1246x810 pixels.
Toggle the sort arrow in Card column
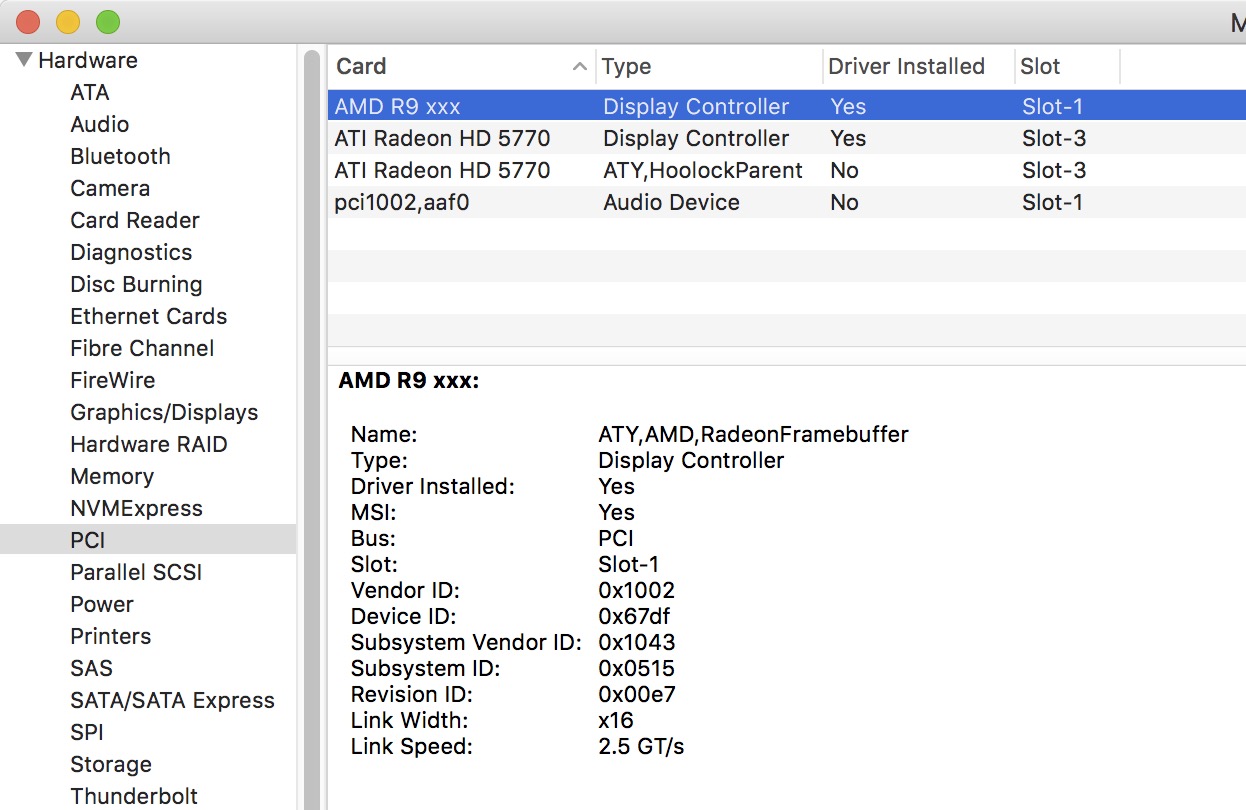click(579, 67)
